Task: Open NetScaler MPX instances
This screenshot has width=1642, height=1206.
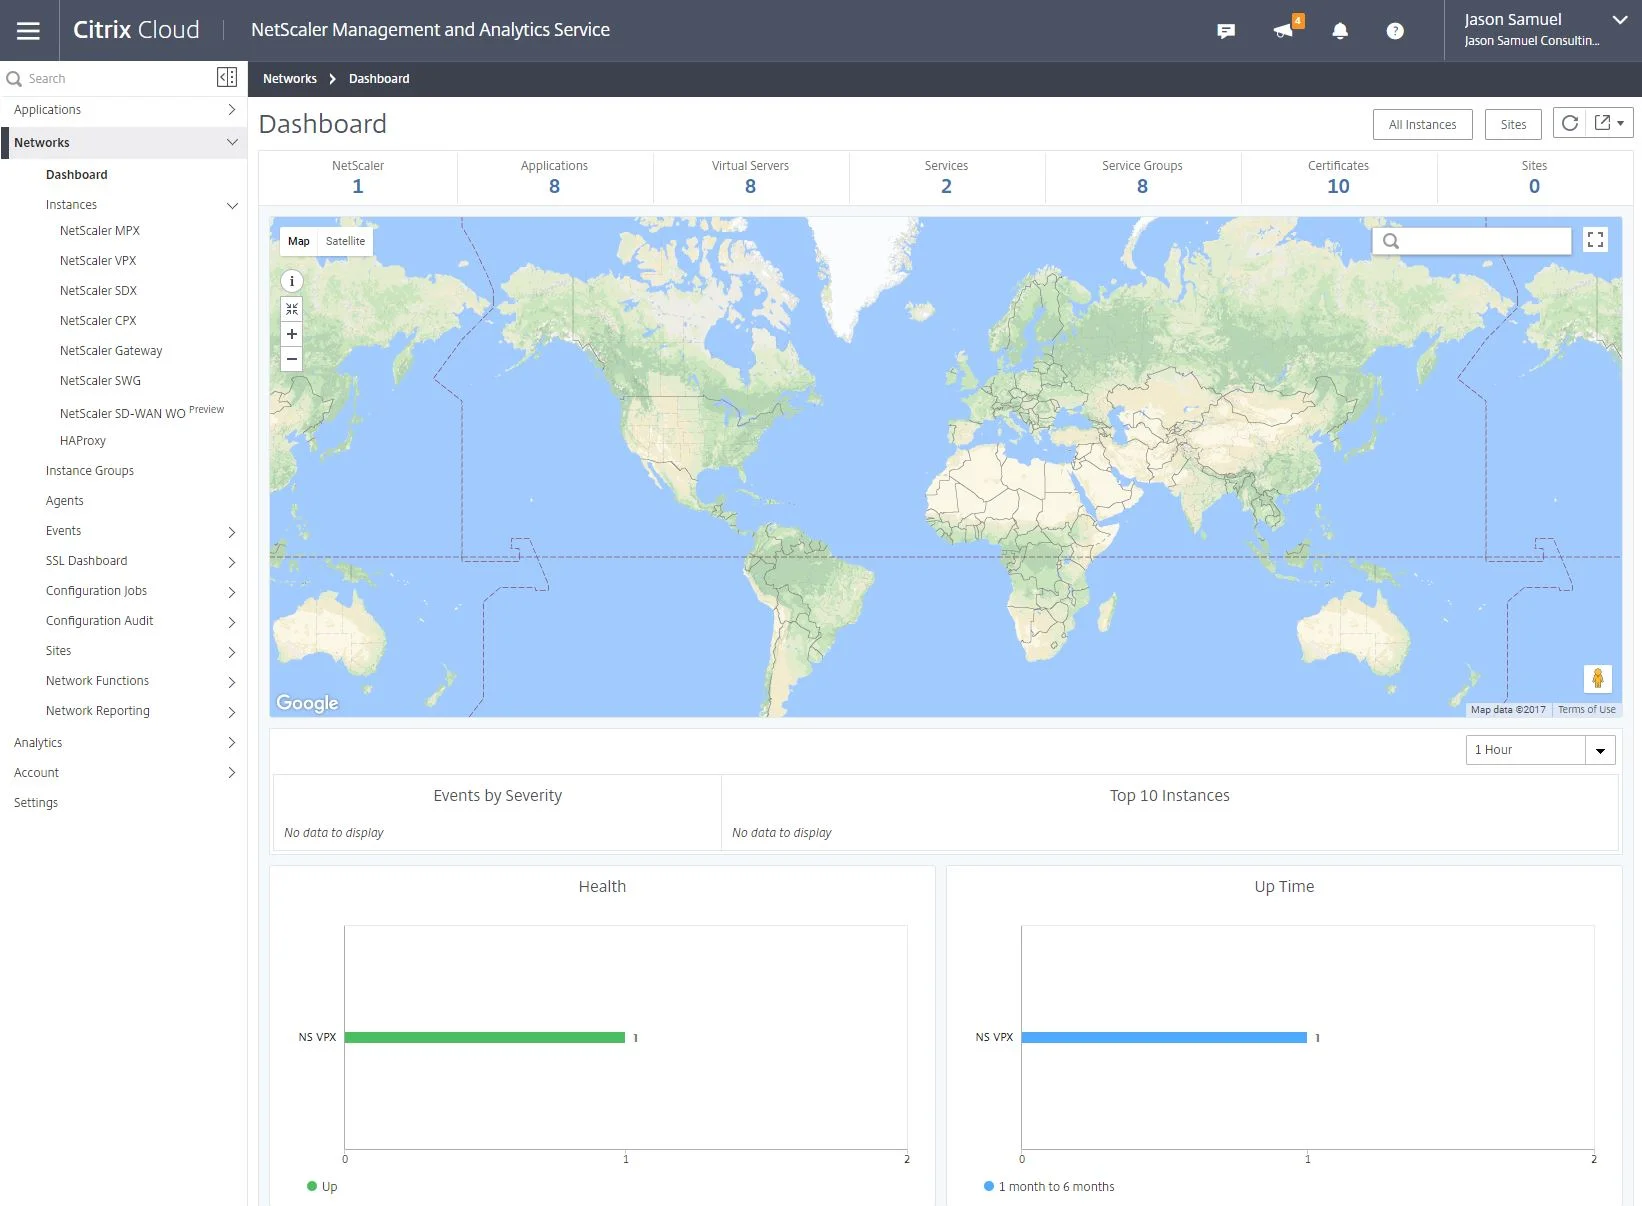Action: [x=100, y=231]
